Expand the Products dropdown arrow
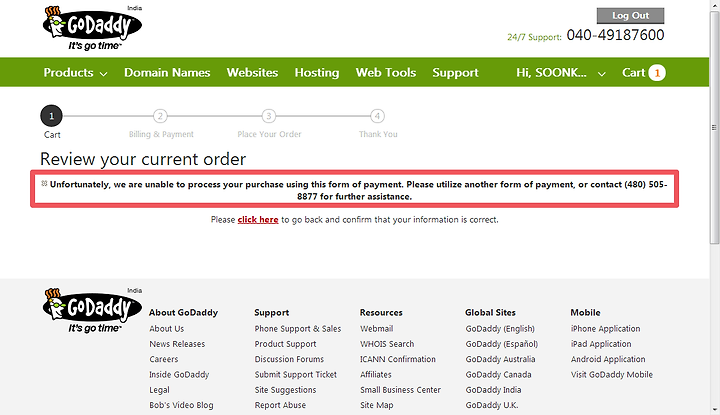 [104, 73]
